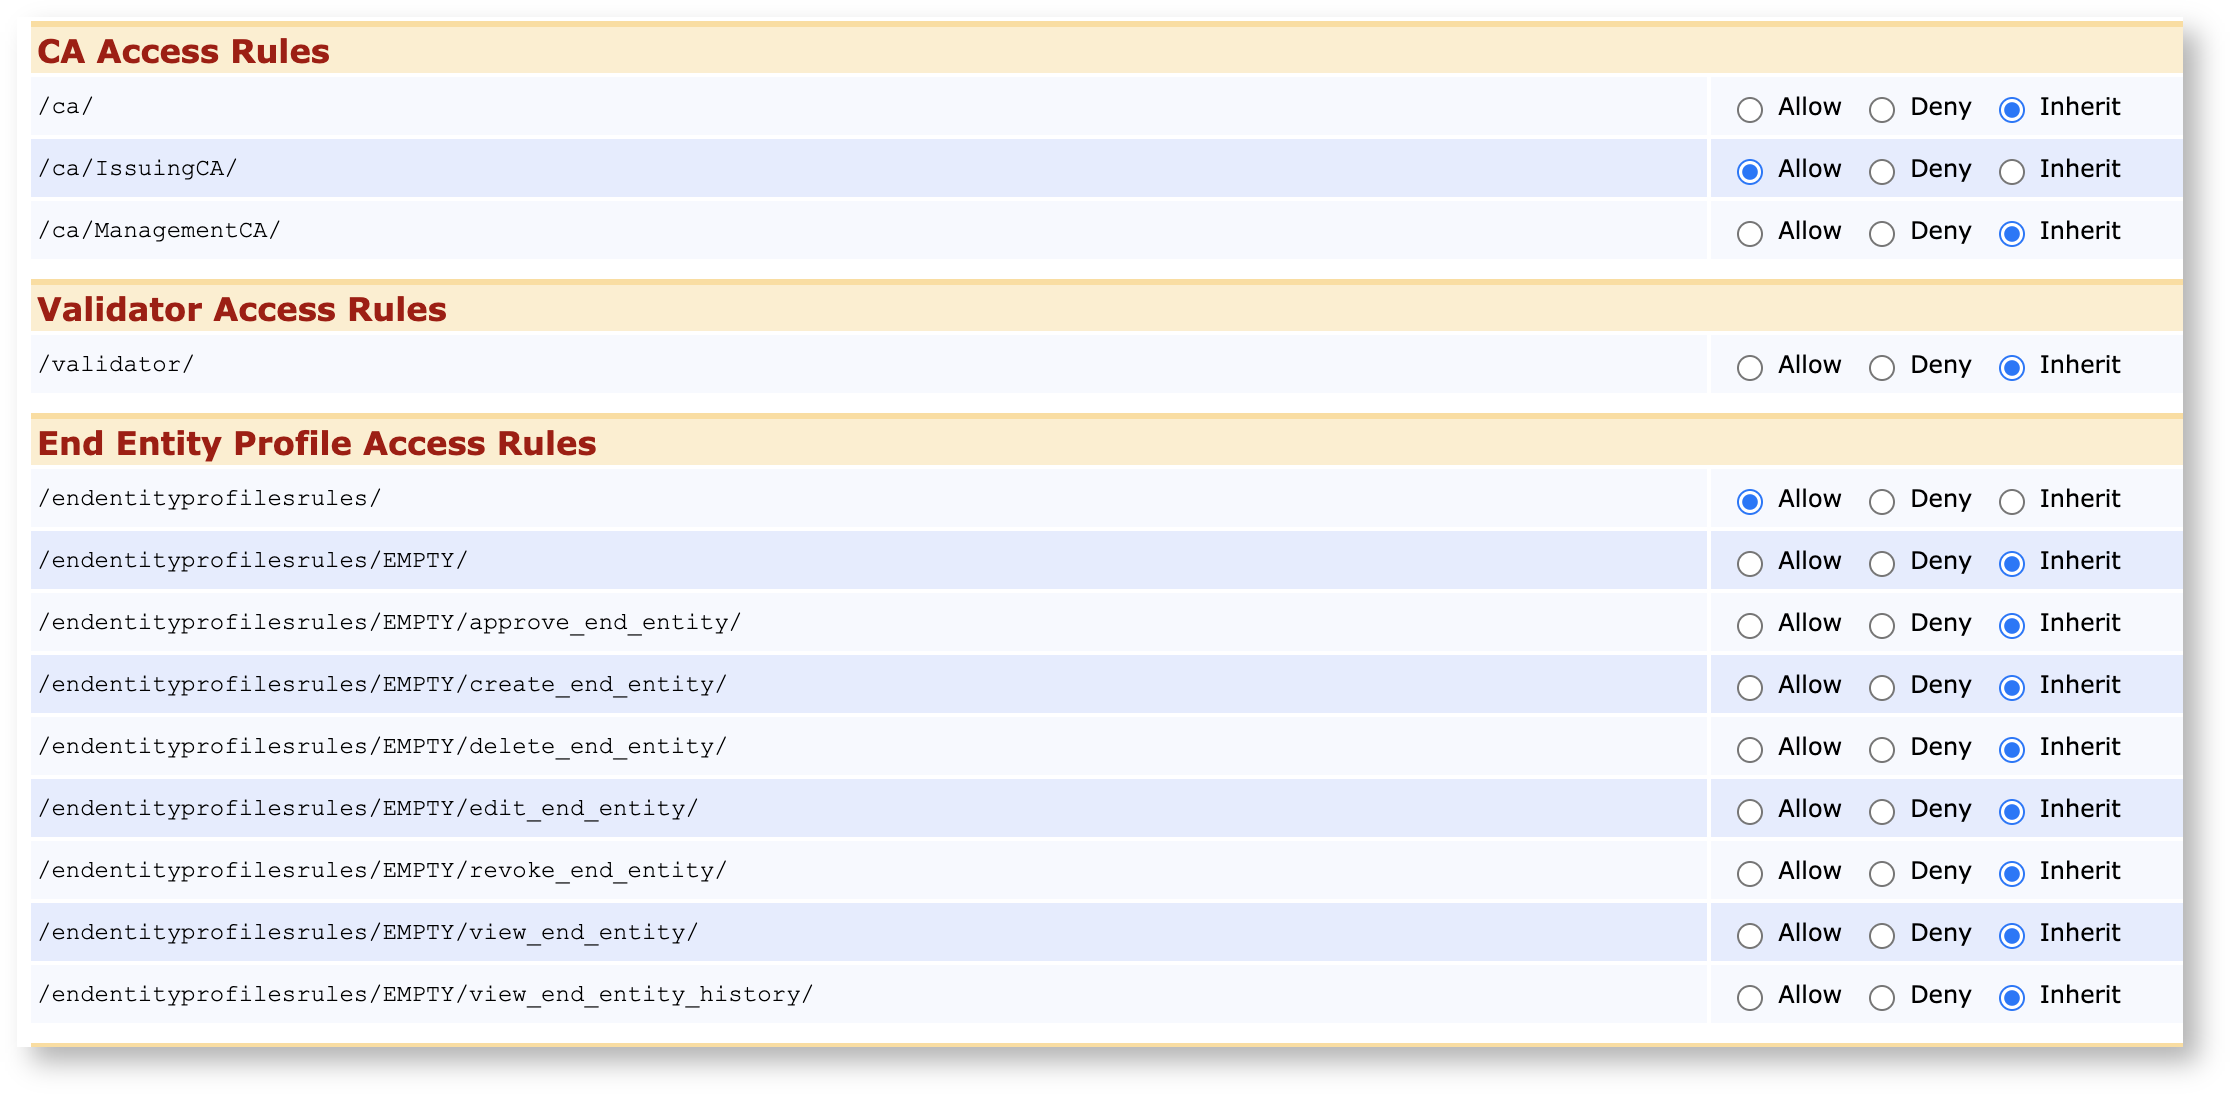
Task: Deny delete_end_entity under EMPTY
Action: click(x=1883, y=749)
